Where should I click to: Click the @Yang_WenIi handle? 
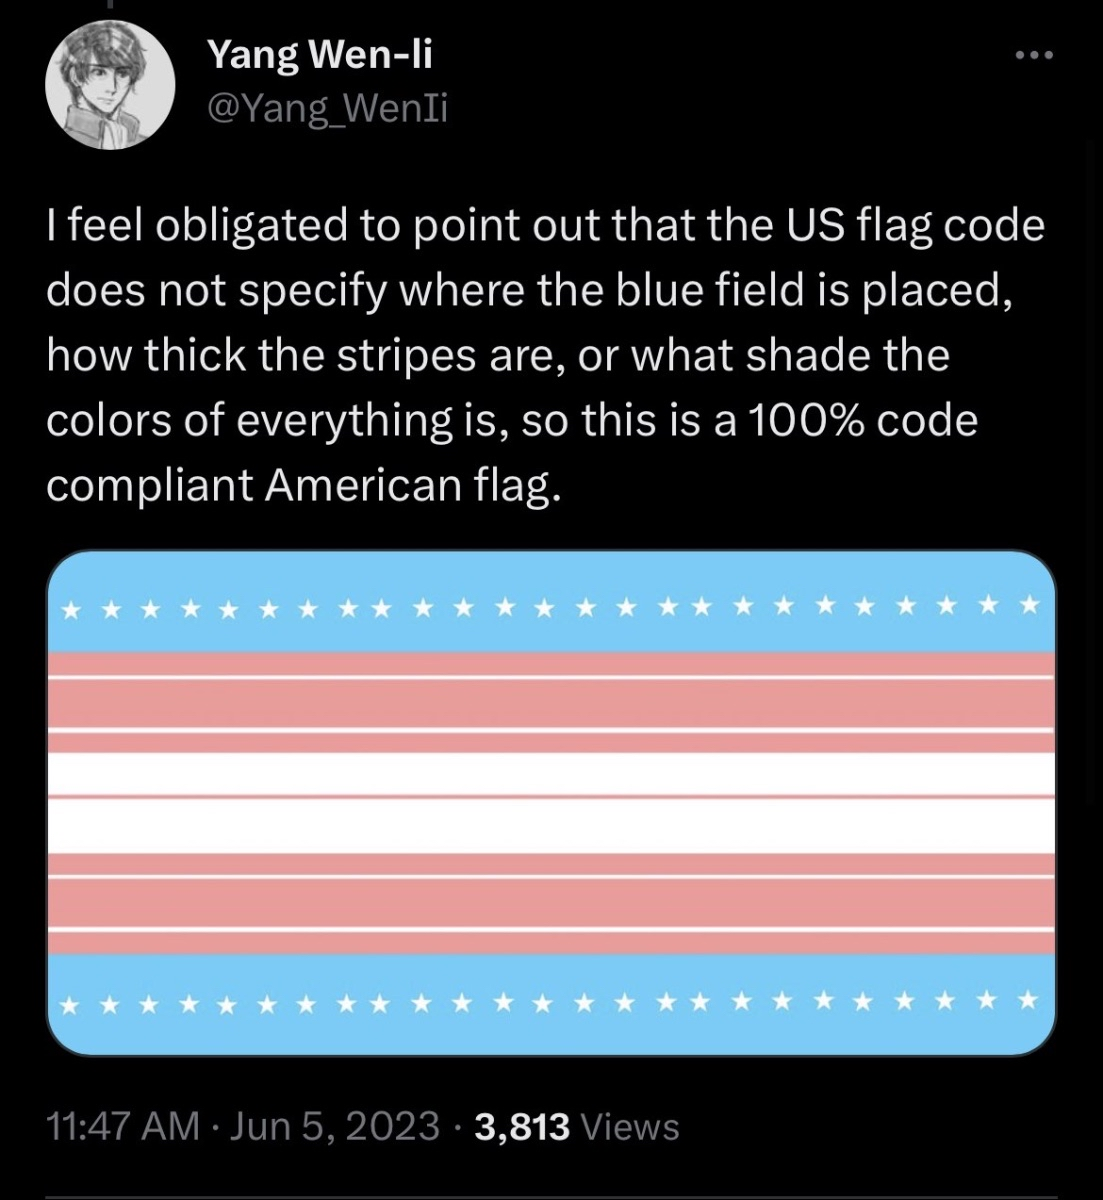327,108
